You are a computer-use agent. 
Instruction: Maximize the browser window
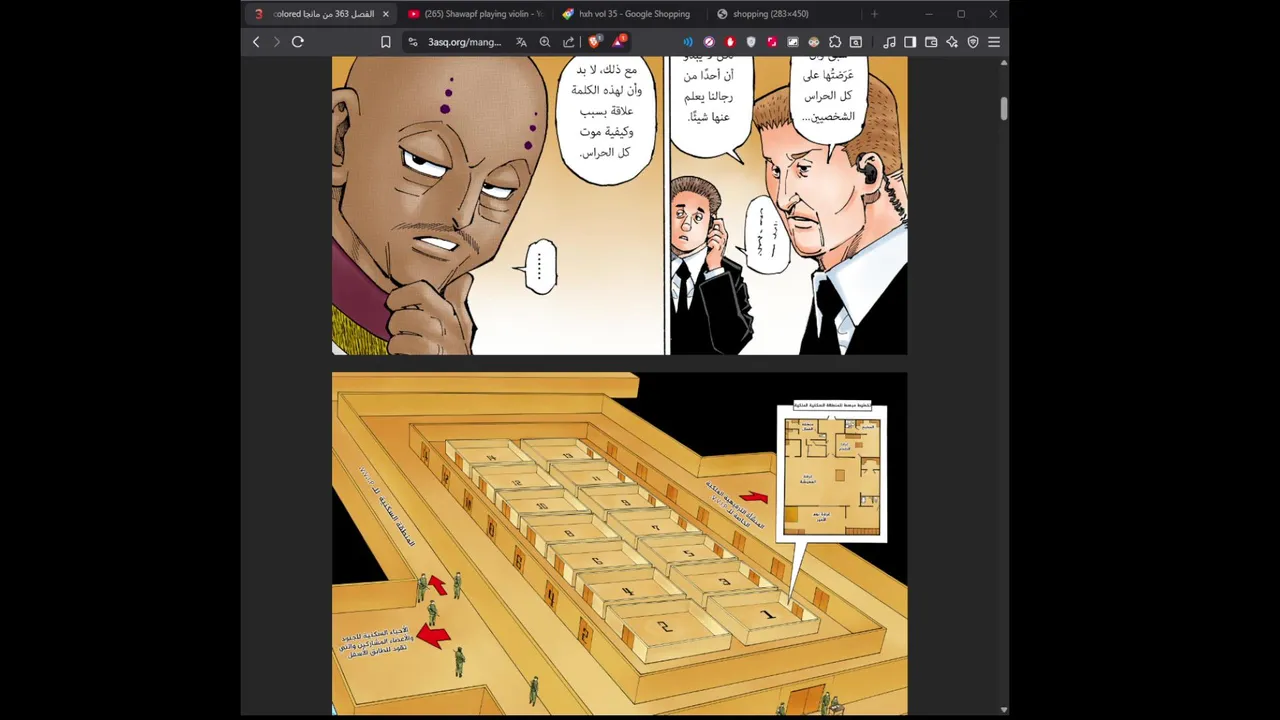point(961,14)
